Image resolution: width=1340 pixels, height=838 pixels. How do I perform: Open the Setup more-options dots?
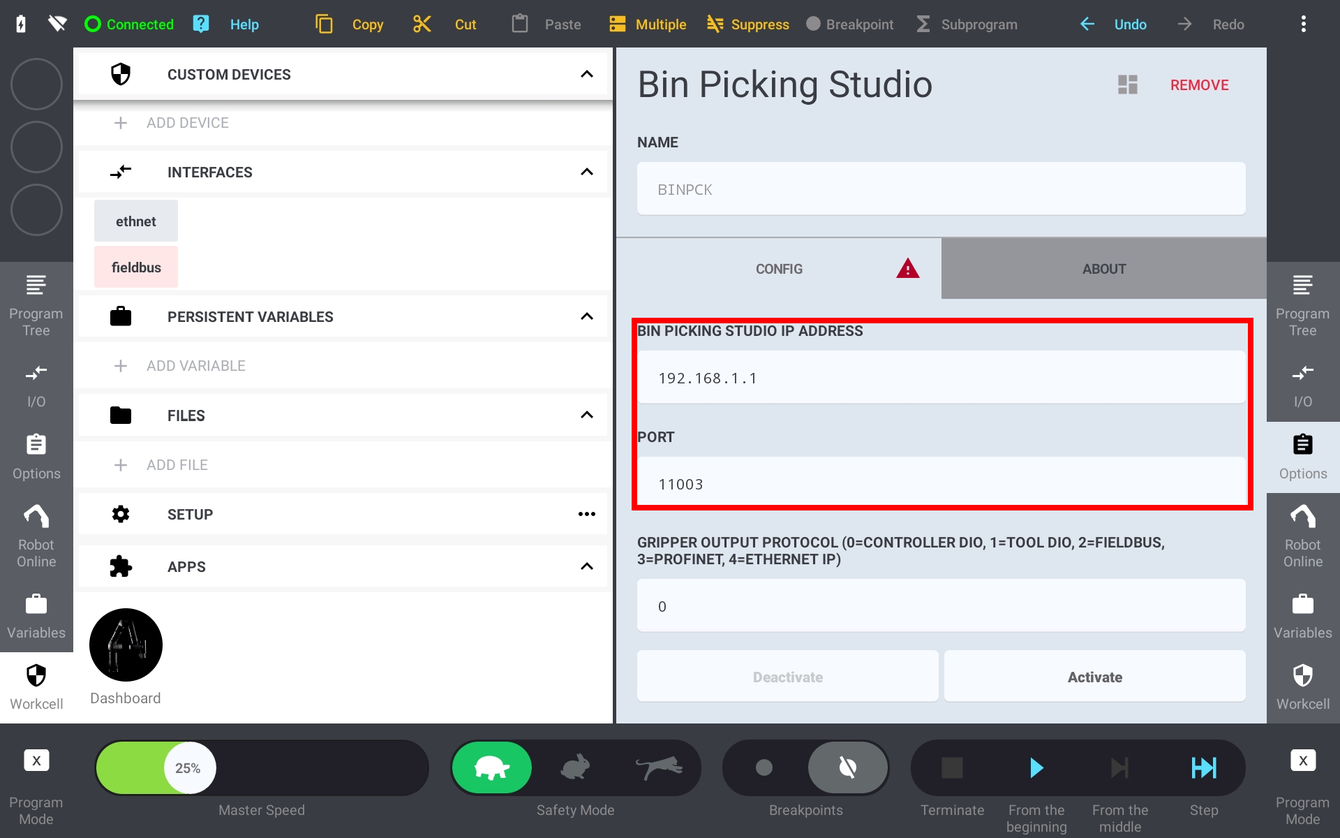coord(587,514)
